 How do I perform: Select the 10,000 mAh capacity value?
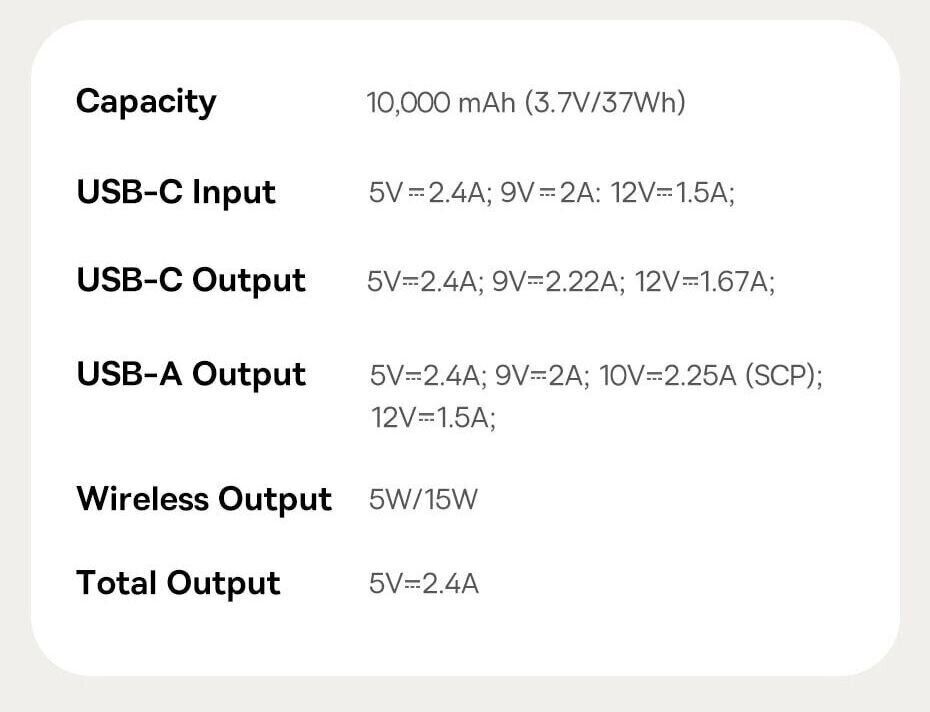click(441, 103)
